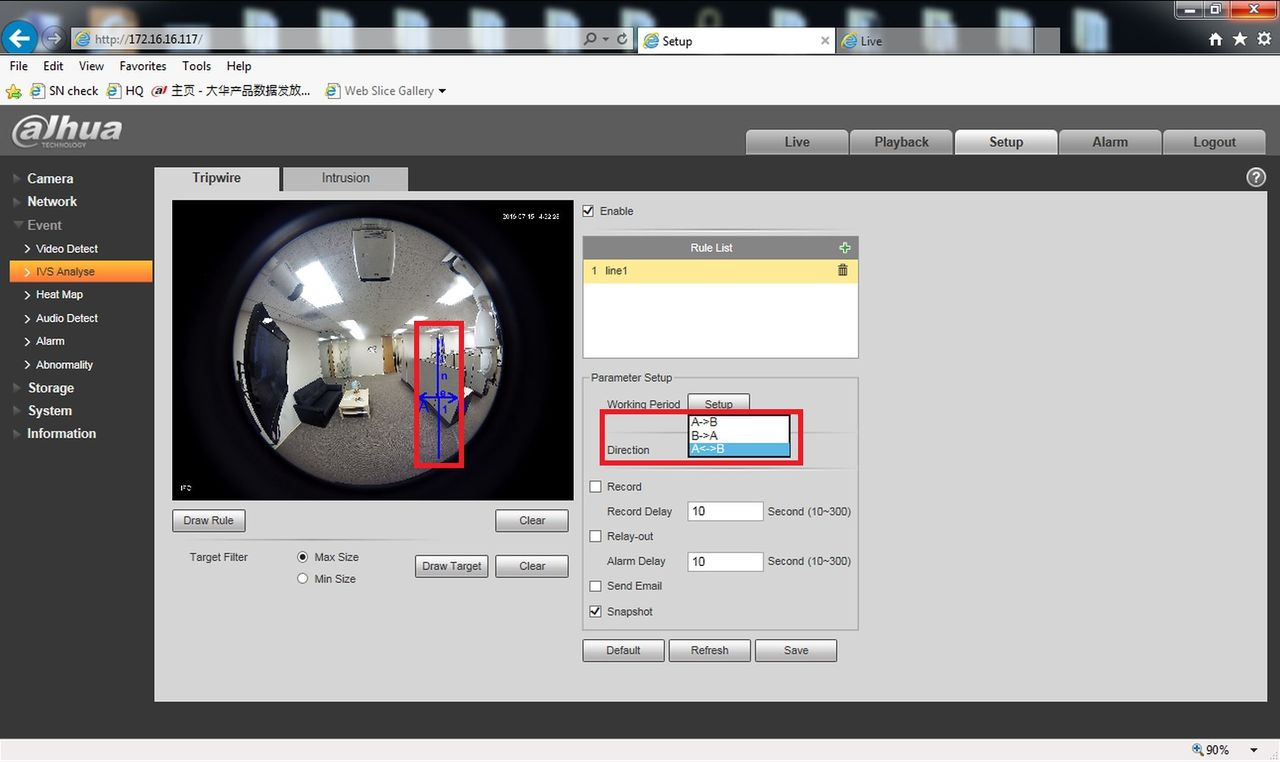Uncheck the Snapshot checkbox
The image size is (1280, 762).
pos(596,612)
